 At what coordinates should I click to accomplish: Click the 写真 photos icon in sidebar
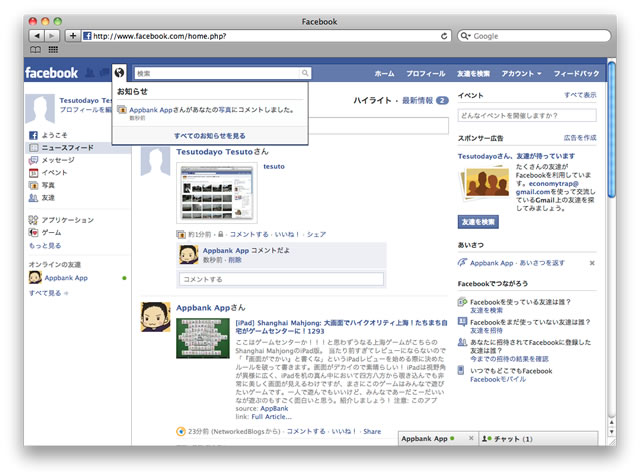[33, 185]
